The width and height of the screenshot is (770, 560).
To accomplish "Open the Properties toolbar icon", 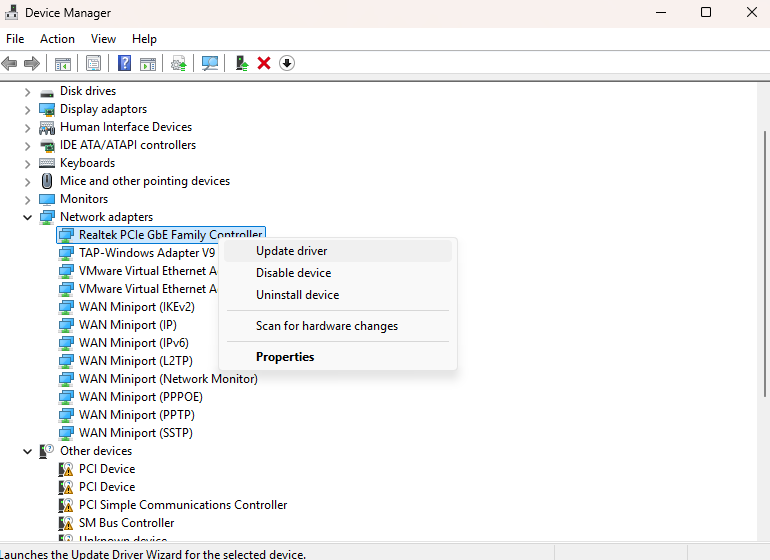I will [x=93, y=63].
